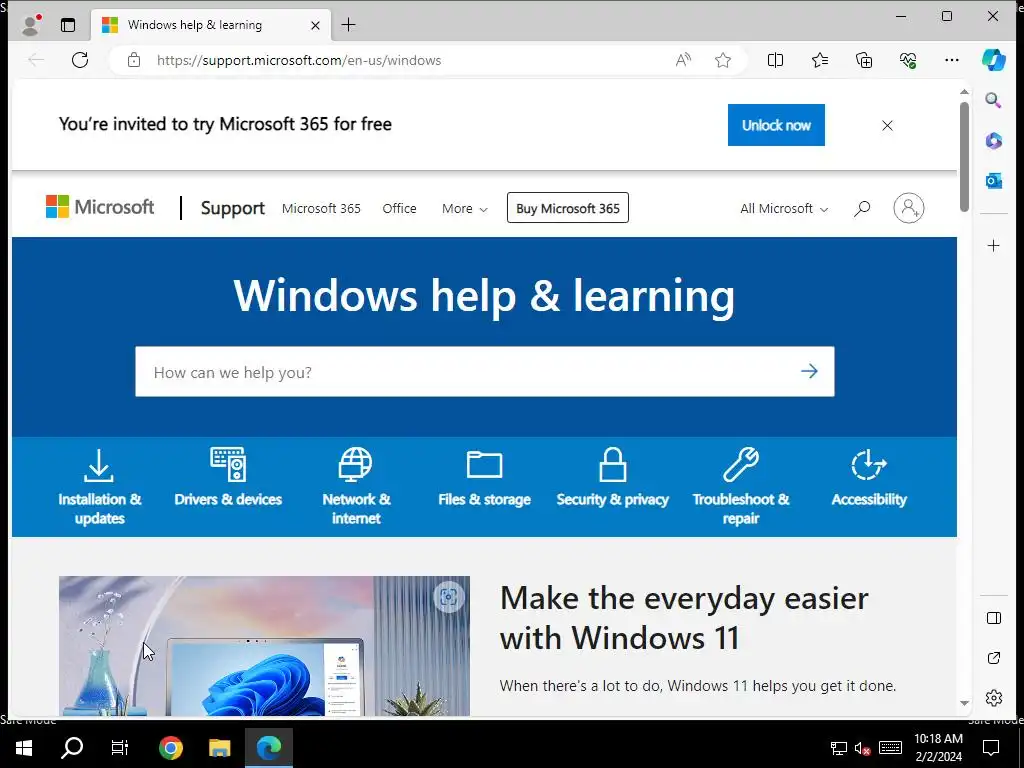Toggle sidebar visibility icon
Image resolution: width=1024 pixels, height=768 pixels.
click(x=993, y=618)
